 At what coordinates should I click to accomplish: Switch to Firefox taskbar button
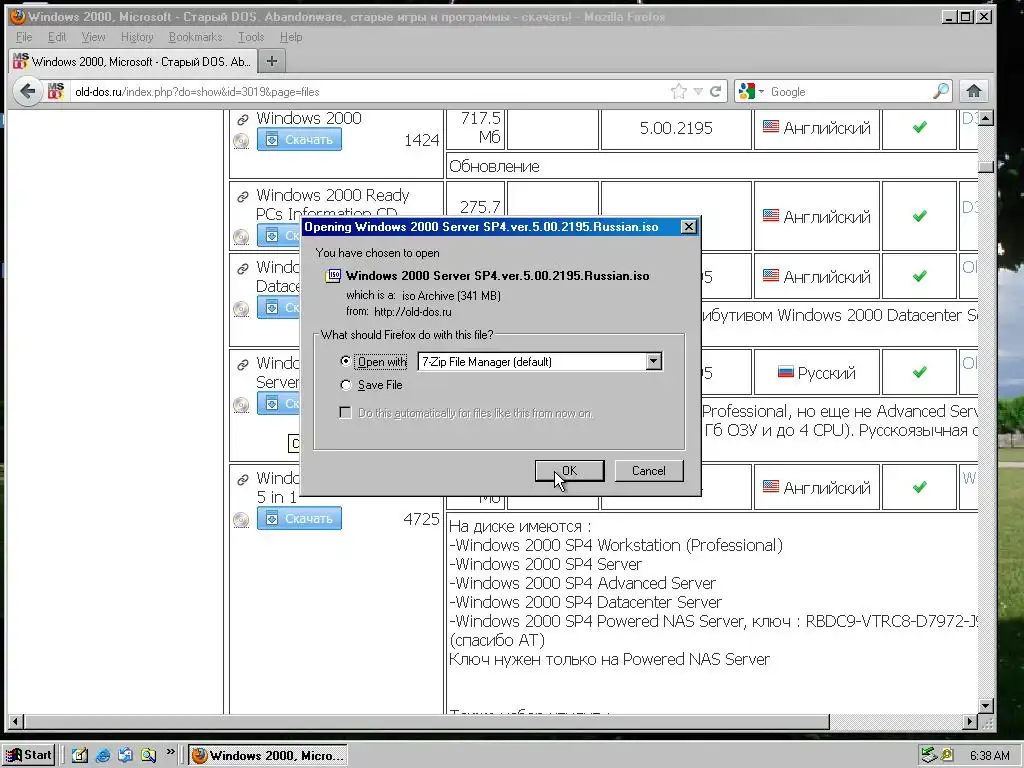[x=268, y=756]
